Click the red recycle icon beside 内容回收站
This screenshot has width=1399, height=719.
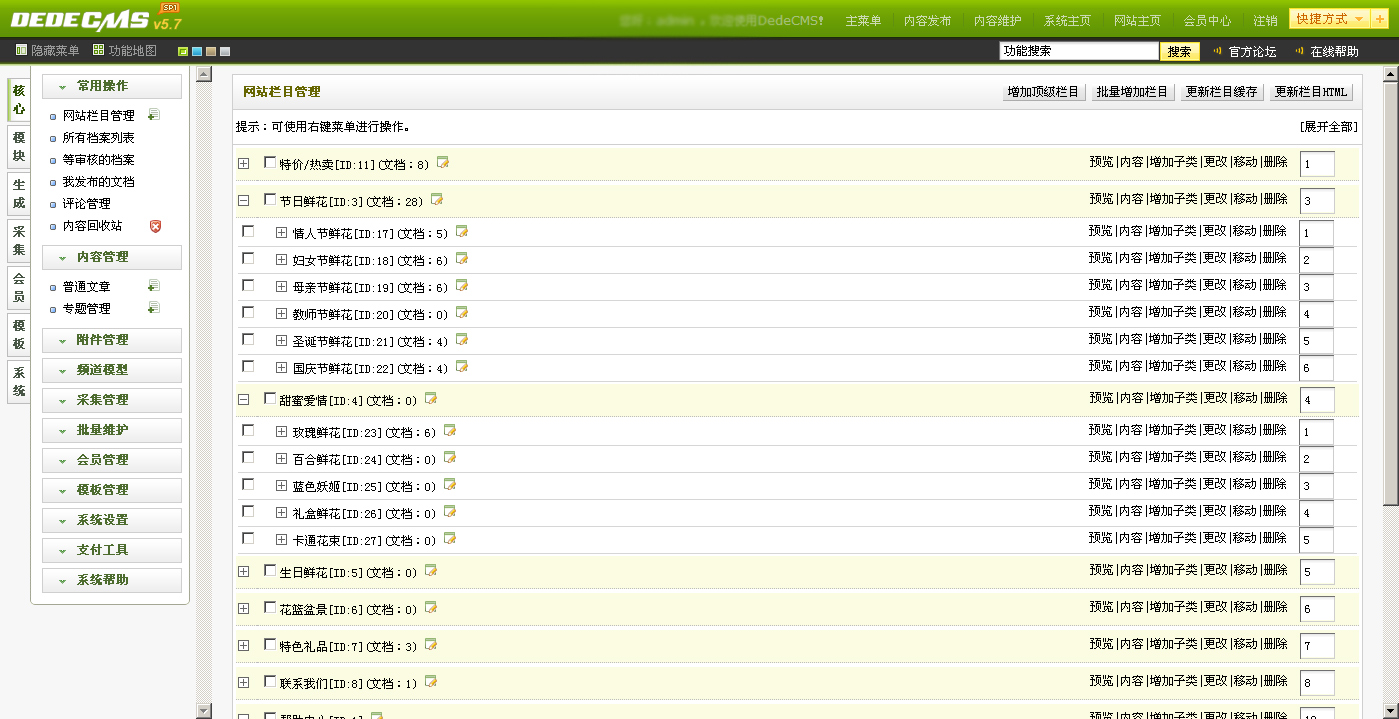[x=155, y=226]
